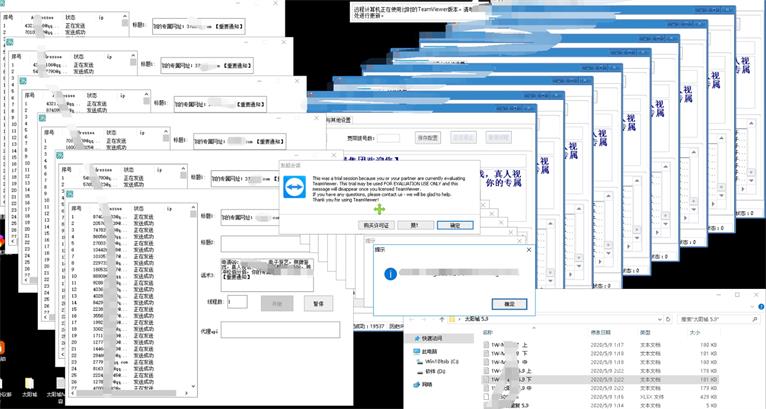The height and width of the screenshot is (409, 766).
Task: Sort files by the 修改日期 column header
Action: [602, 332]
